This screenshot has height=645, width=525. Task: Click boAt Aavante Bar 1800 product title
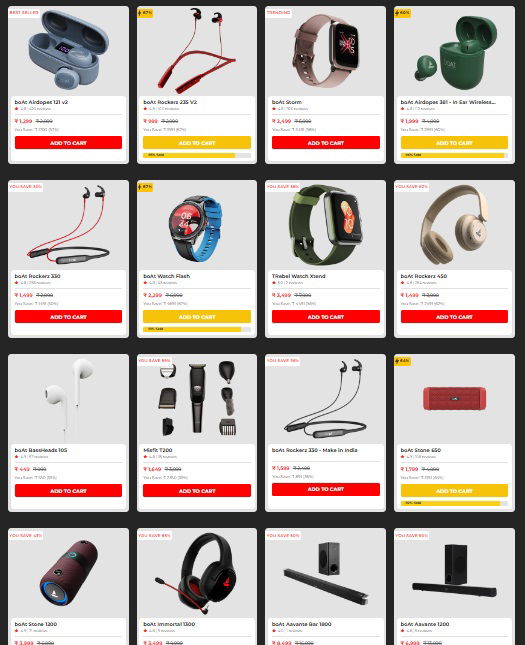[302, 624]
